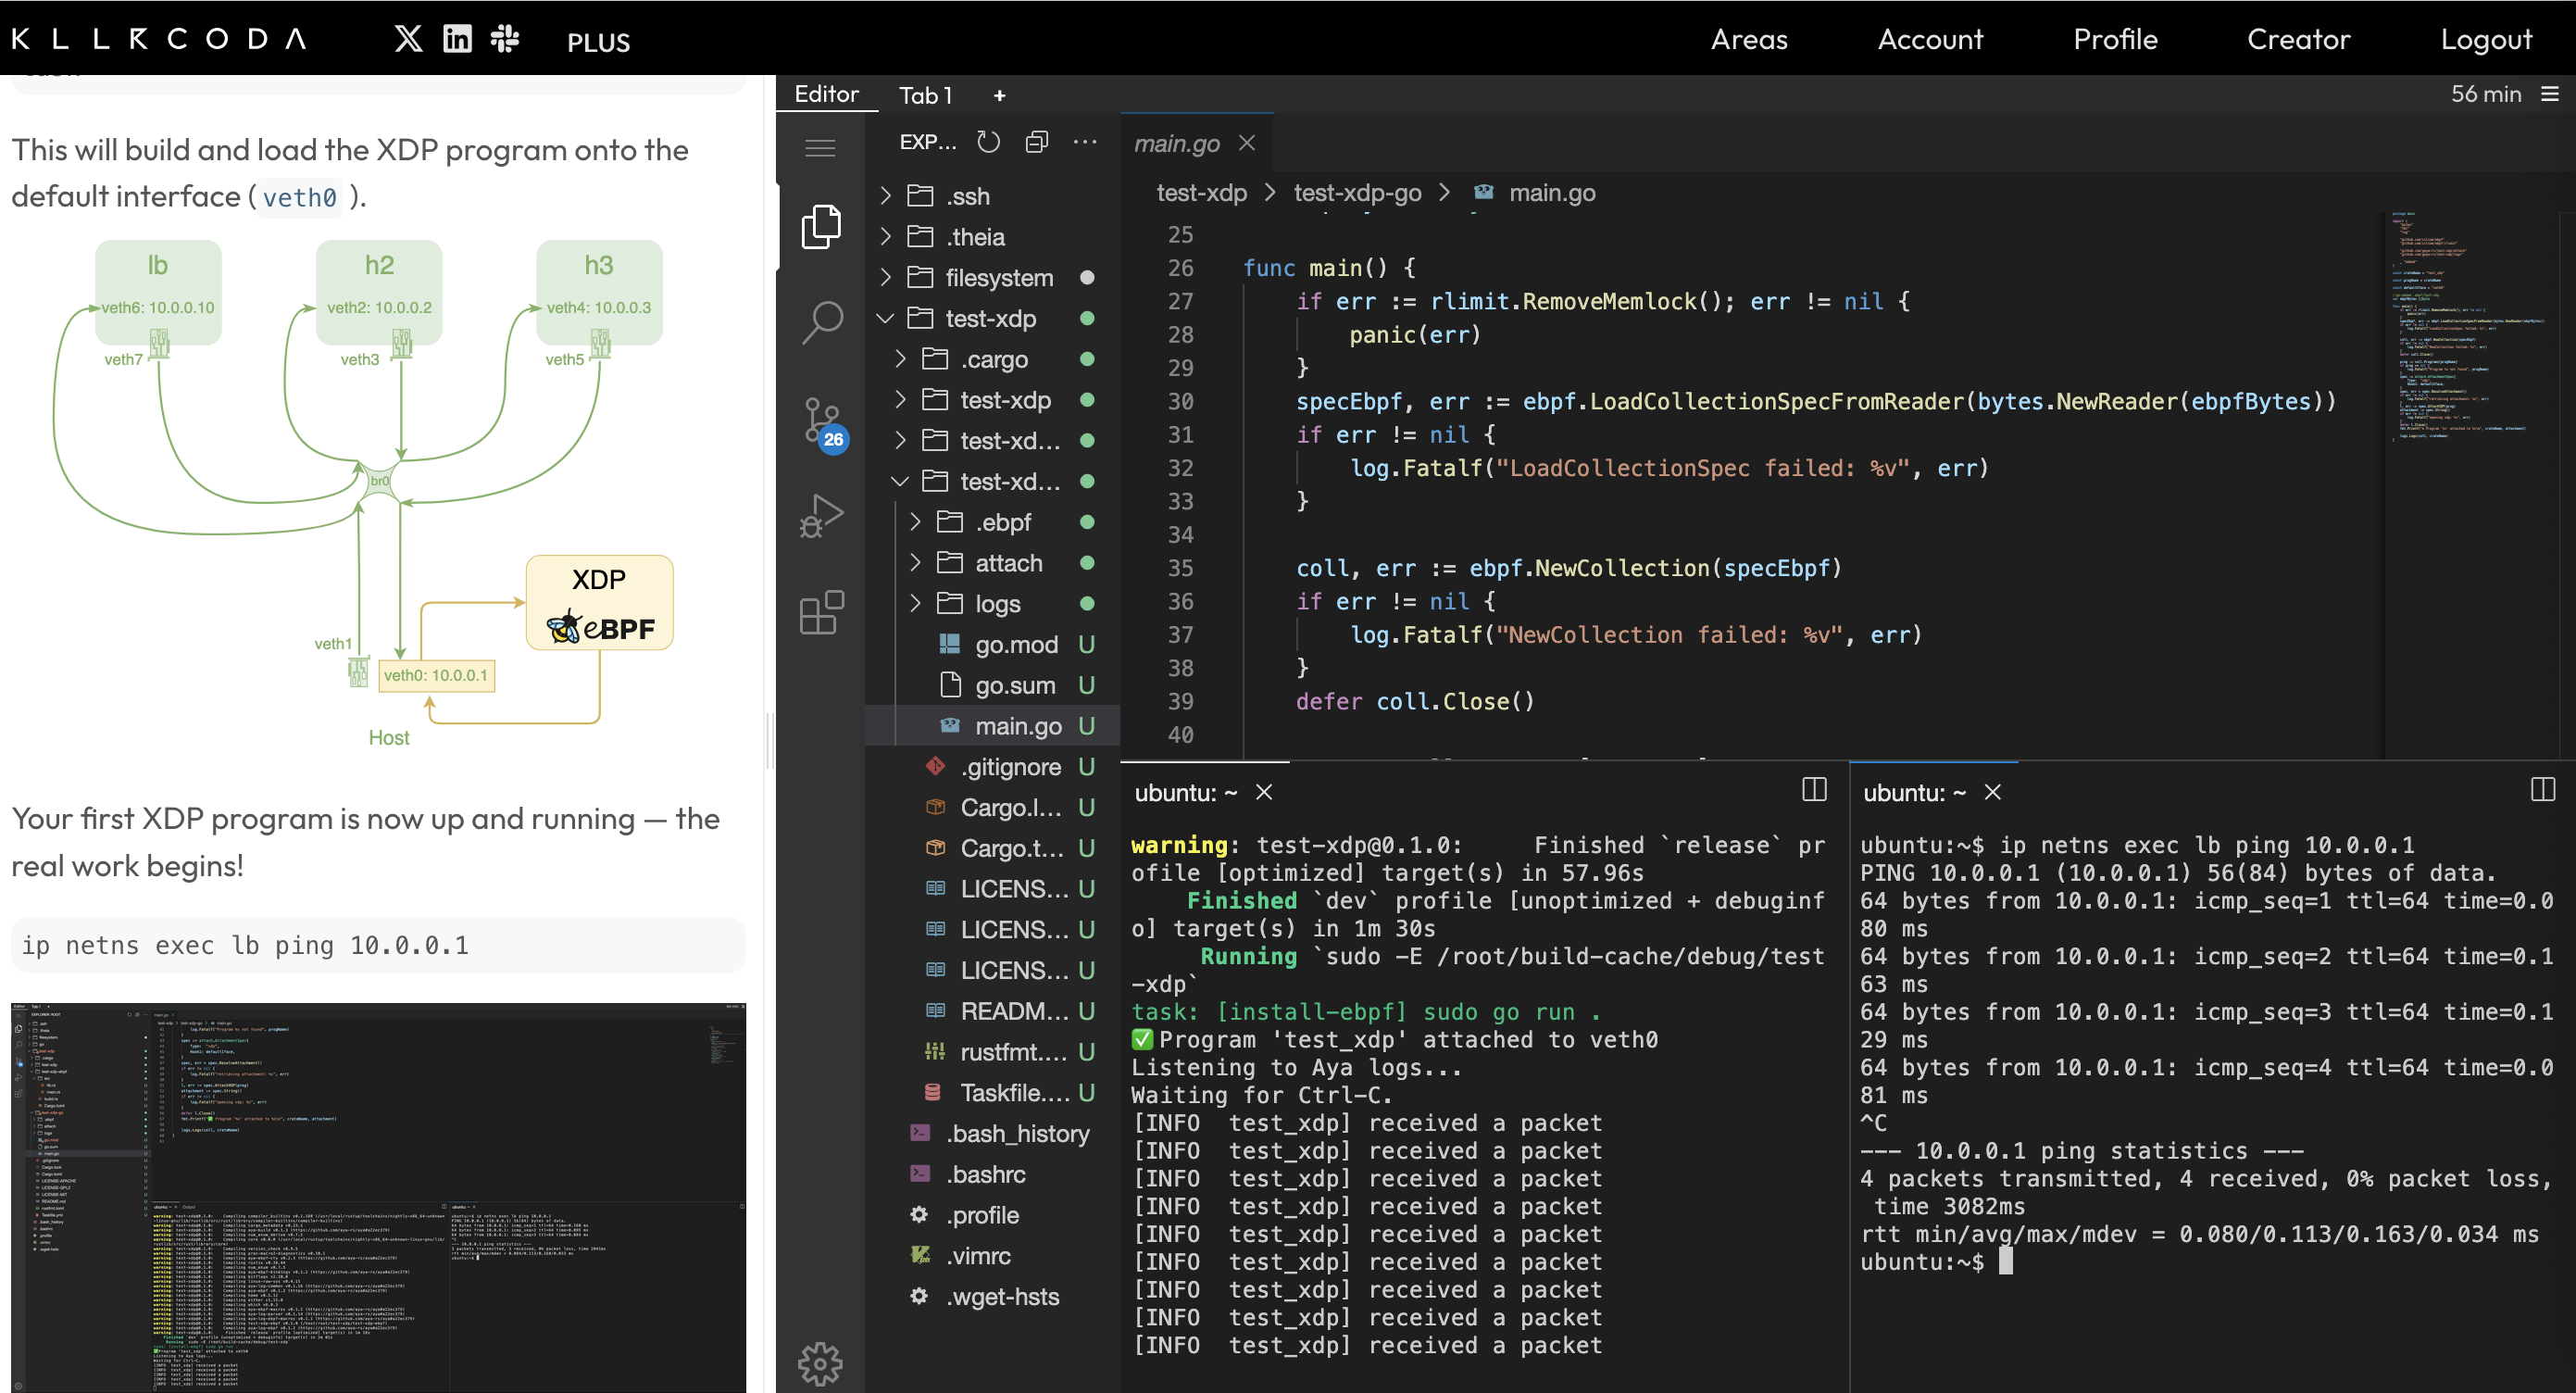Open the Run and Debug view
This screenshot has height=1393, width=2576.
point(821,516)
